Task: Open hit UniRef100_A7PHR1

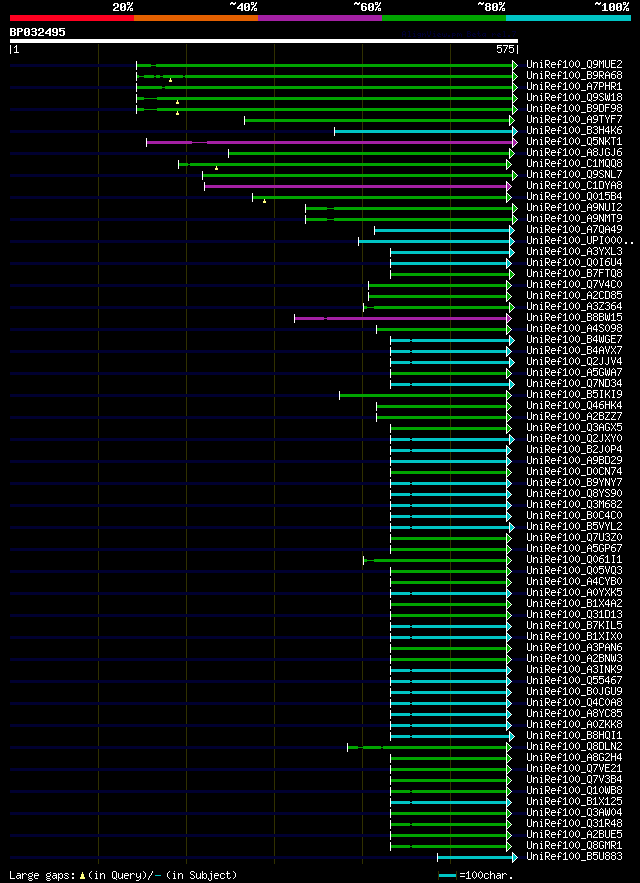Action: (x=574, y=87)
